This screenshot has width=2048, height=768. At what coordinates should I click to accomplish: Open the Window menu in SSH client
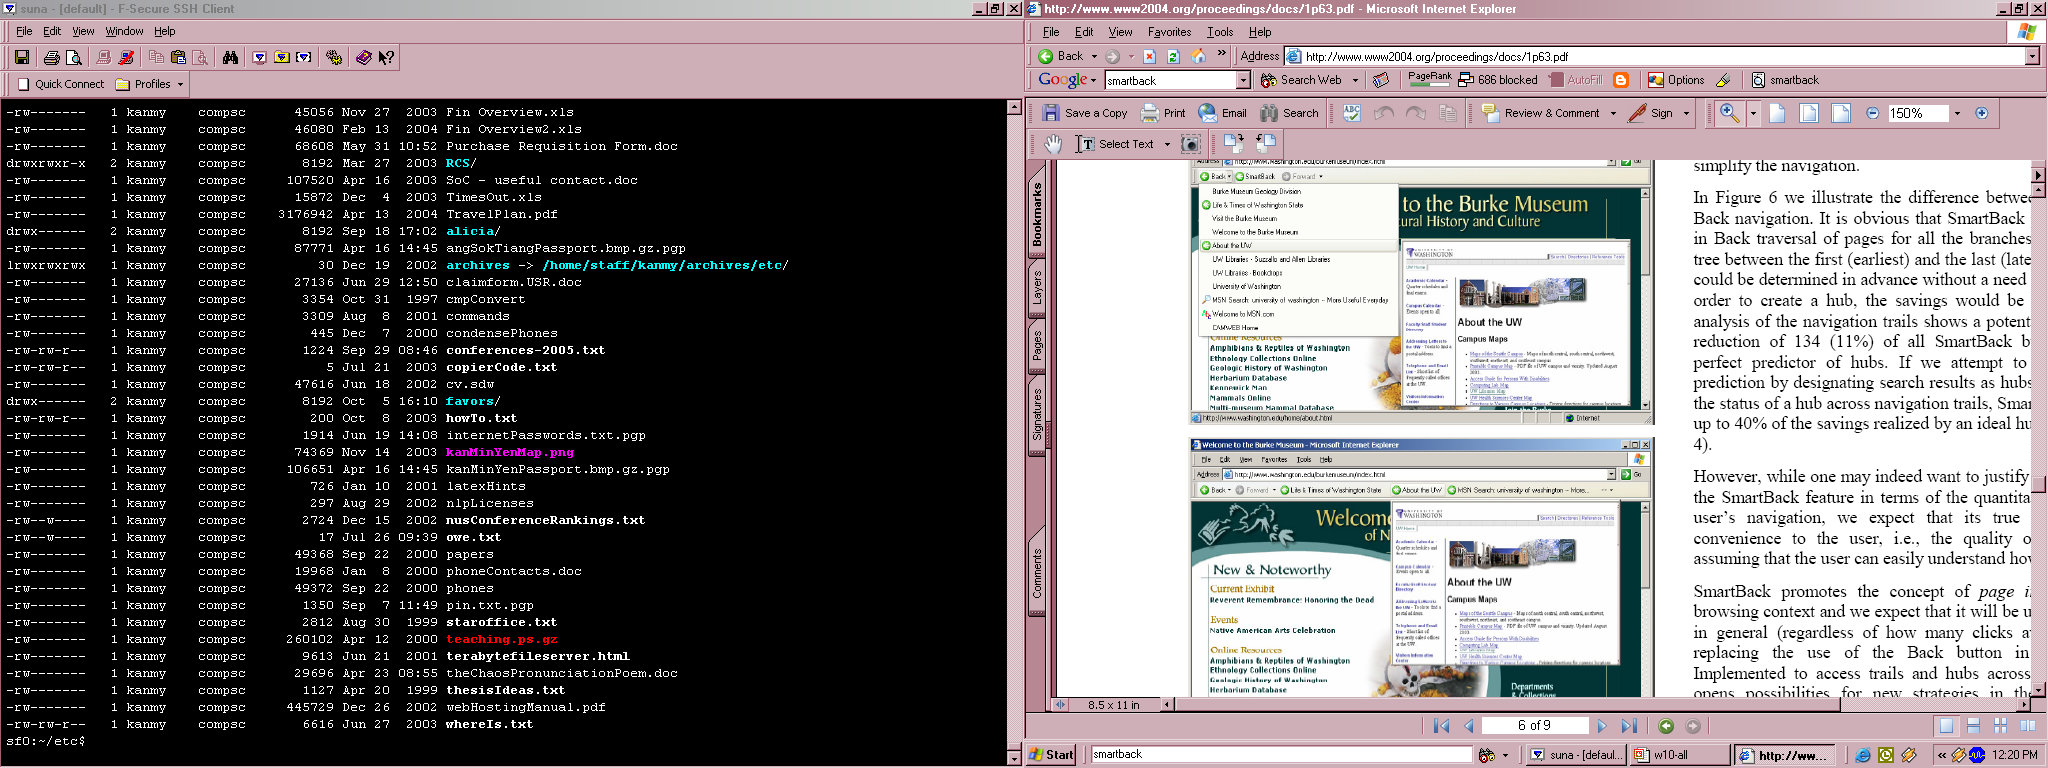pos(124,32)
